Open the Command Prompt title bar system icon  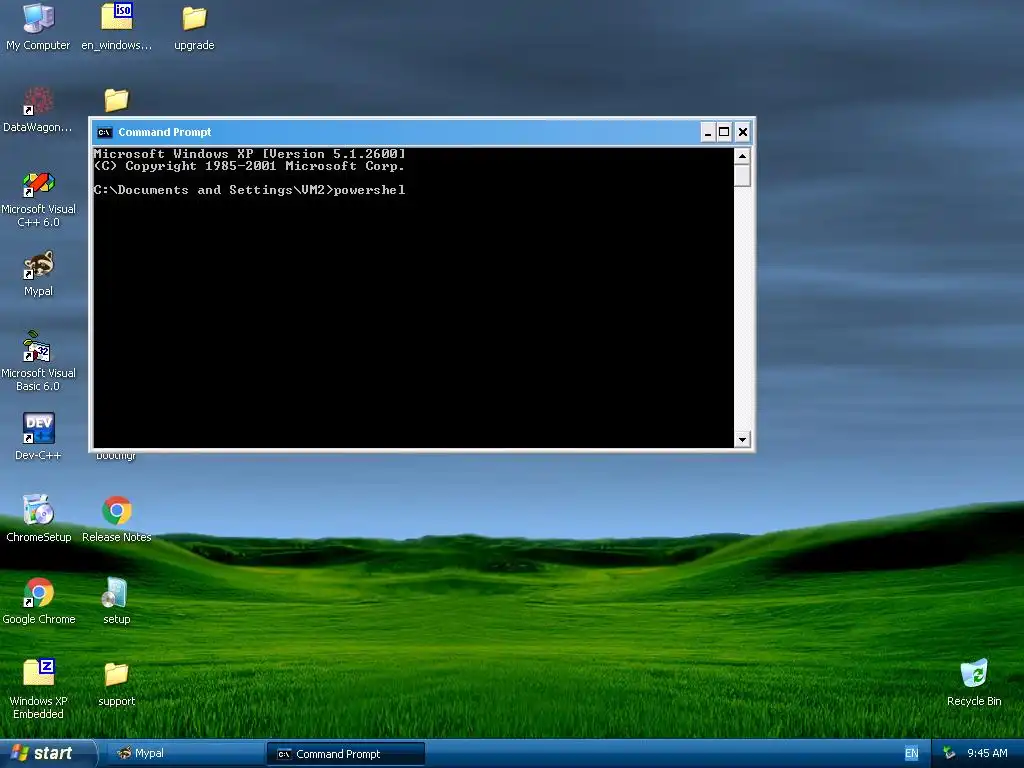pyautogui.click(x=104, y=133)
